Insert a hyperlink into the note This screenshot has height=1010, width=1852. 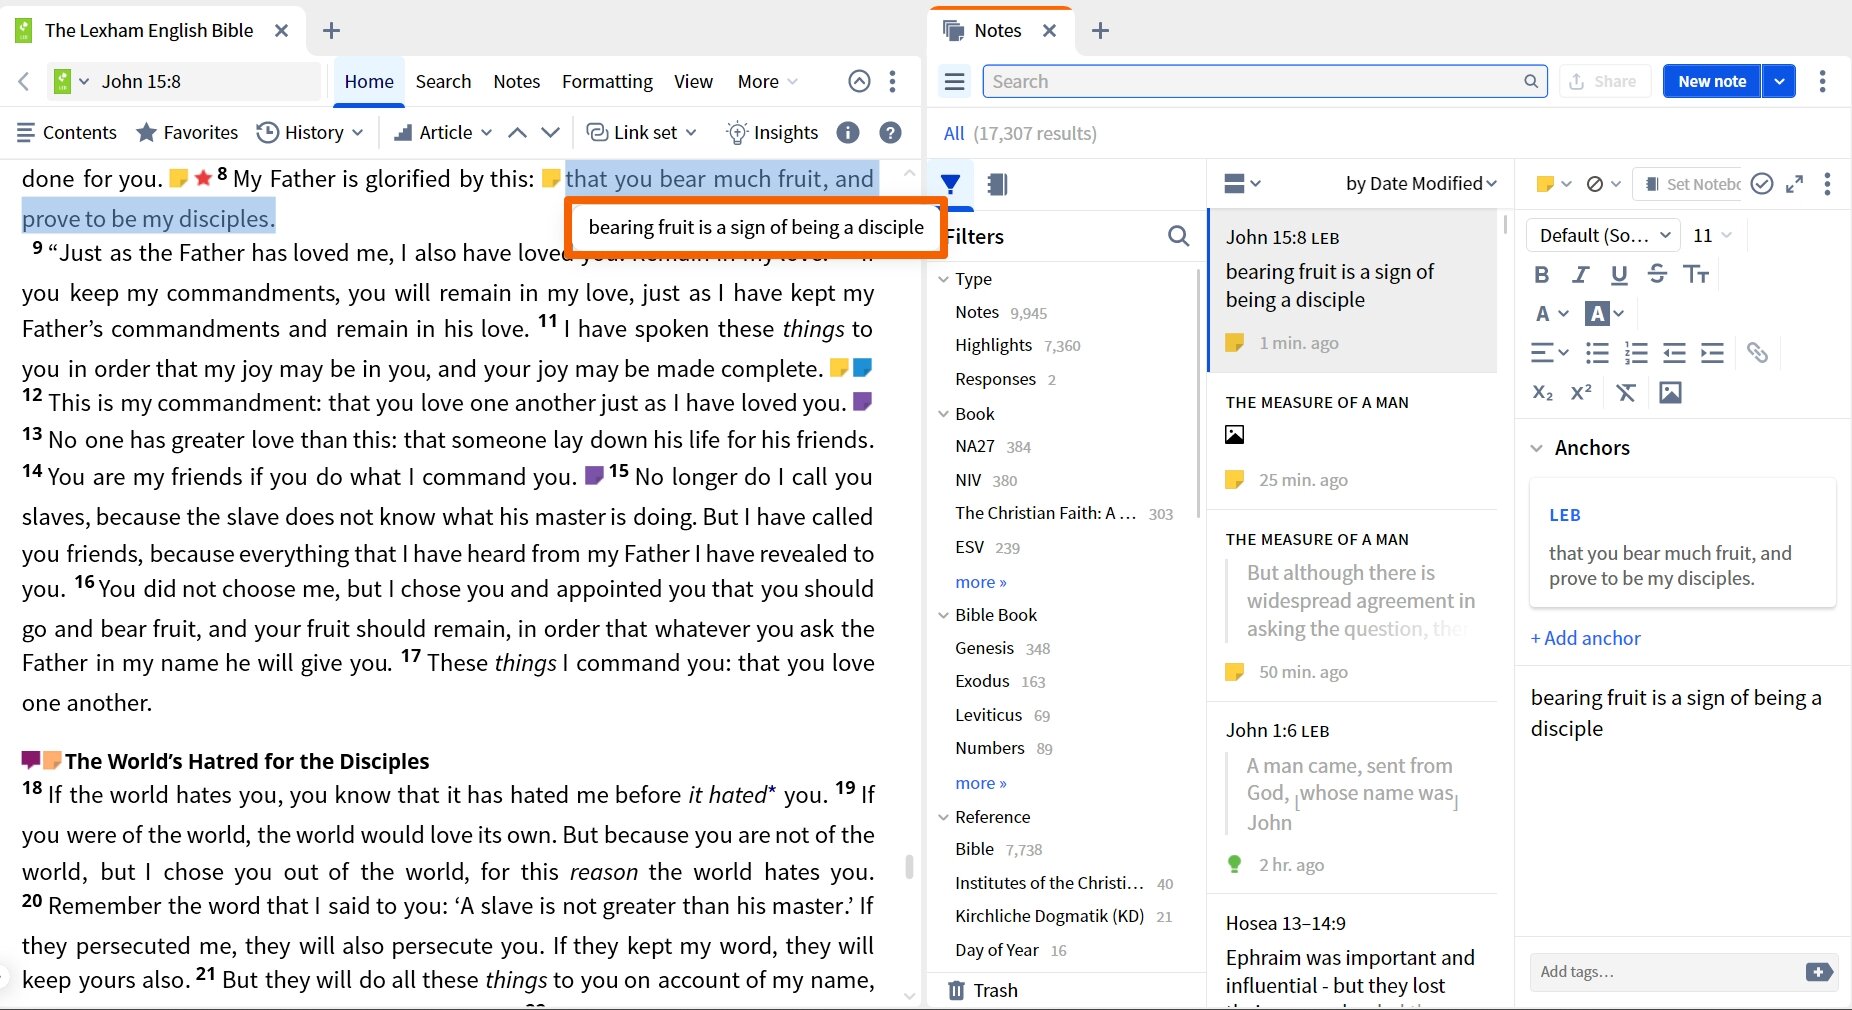[1757, 352]
